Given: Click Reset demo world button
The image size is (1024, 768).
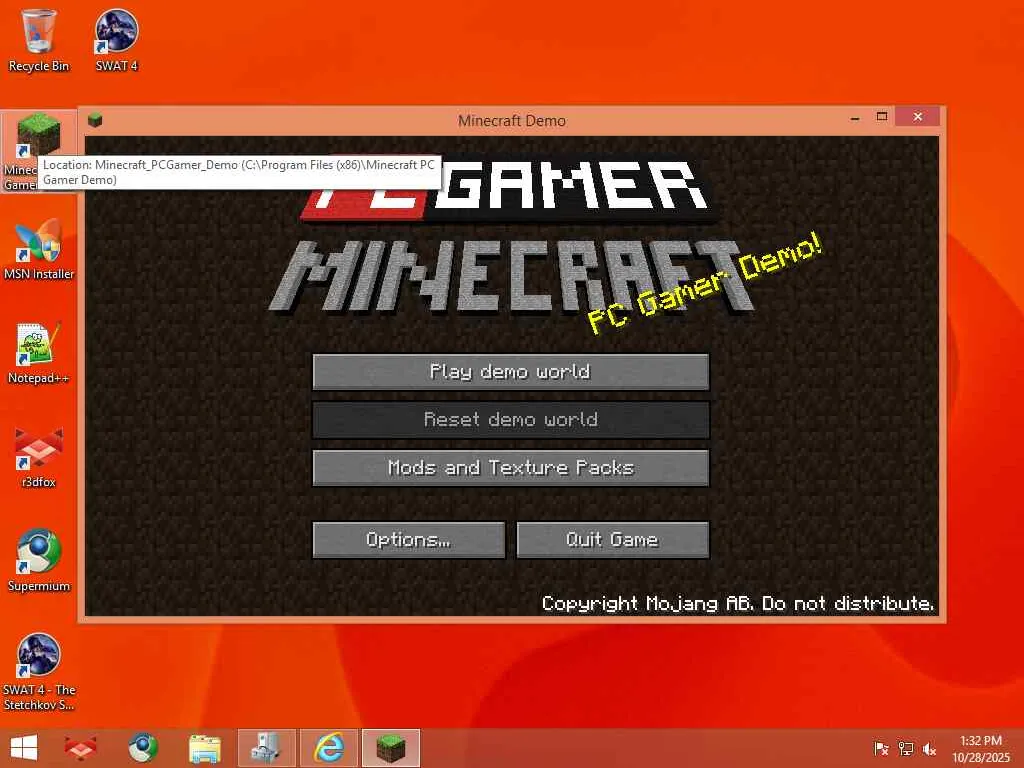Looking at the screenshot, I should click(511, 419).
